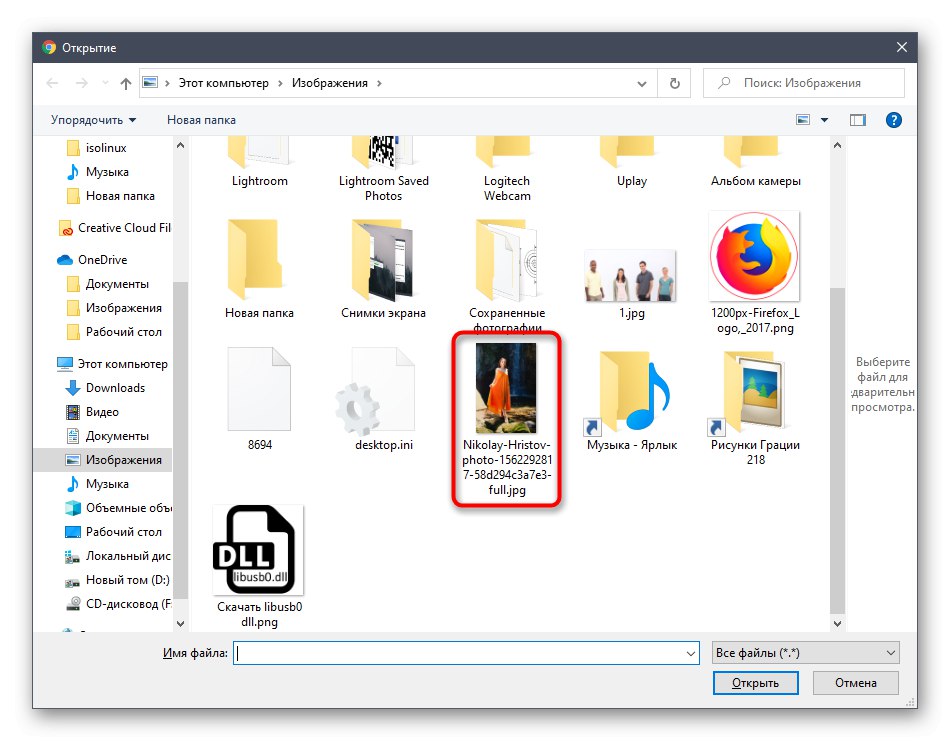Expand the Имя файла dropdown arrow
The height and width of the screenshot is (741, 950).
click(690, 653)
